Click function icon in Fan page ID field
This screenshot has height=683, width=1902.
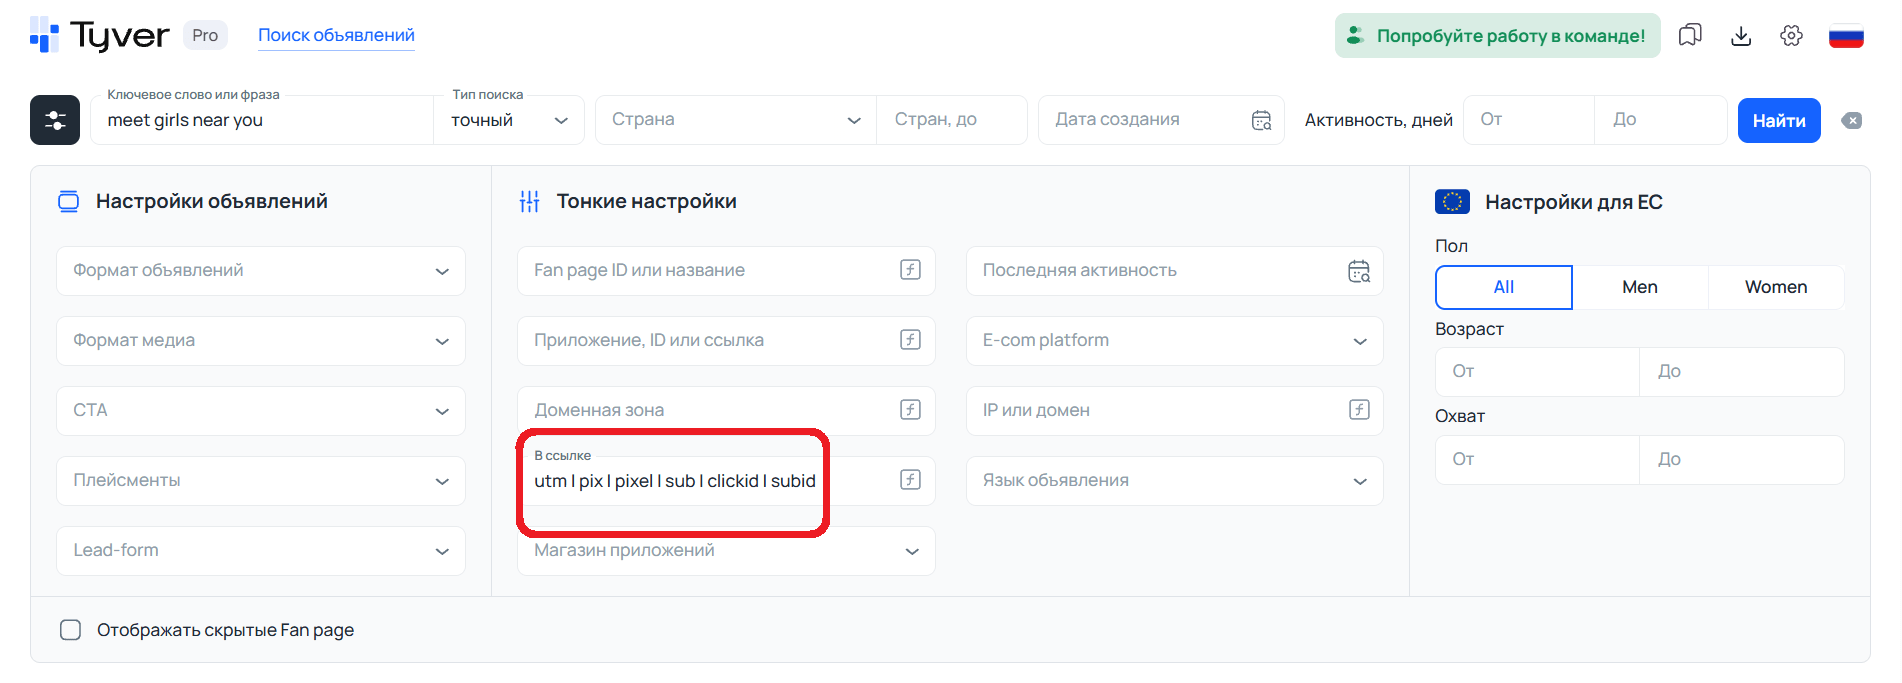click(x=910, y=270)
